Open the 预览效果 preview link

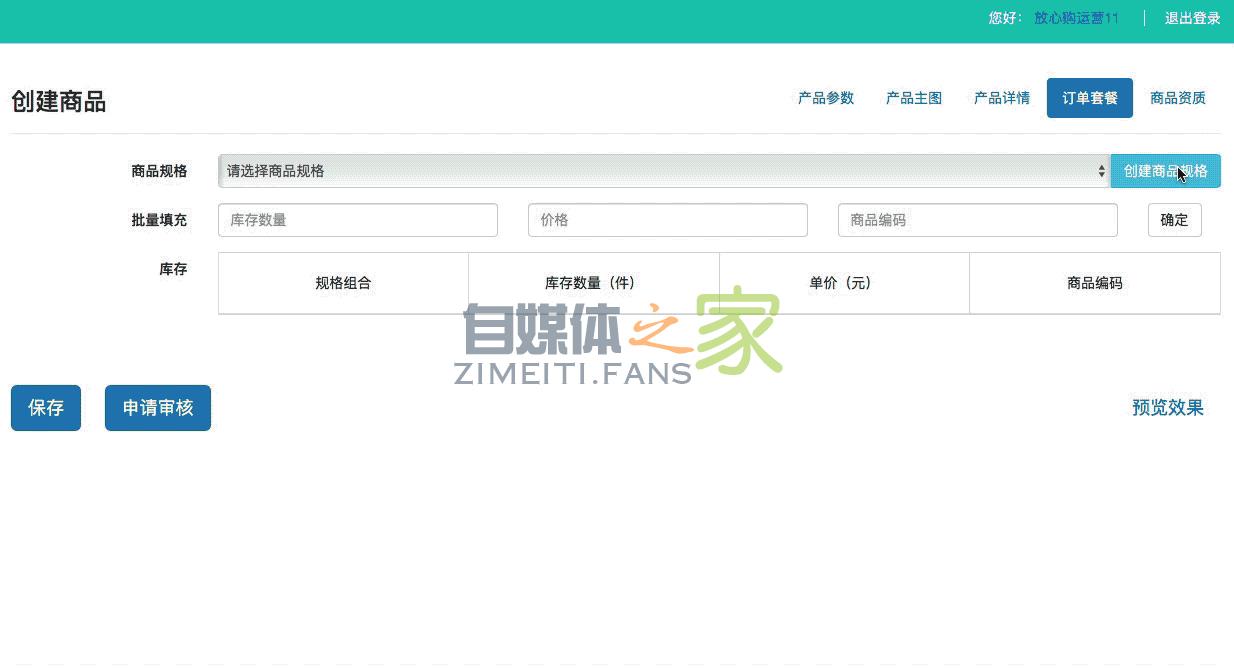(x=1167, y=408)
